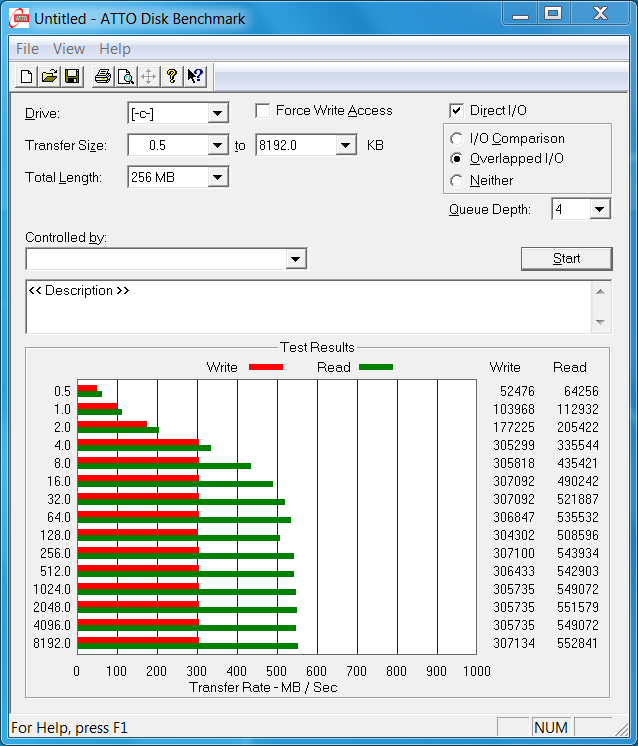Click the write value 177225
638x746 pixels.
pos(514,427)
